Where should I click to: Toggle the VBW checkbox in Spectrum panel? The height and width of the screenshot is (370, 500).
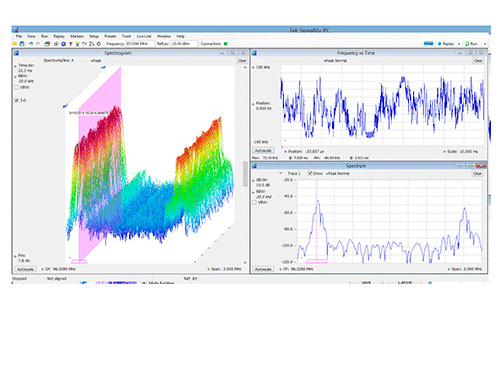[x=254, y=202]
